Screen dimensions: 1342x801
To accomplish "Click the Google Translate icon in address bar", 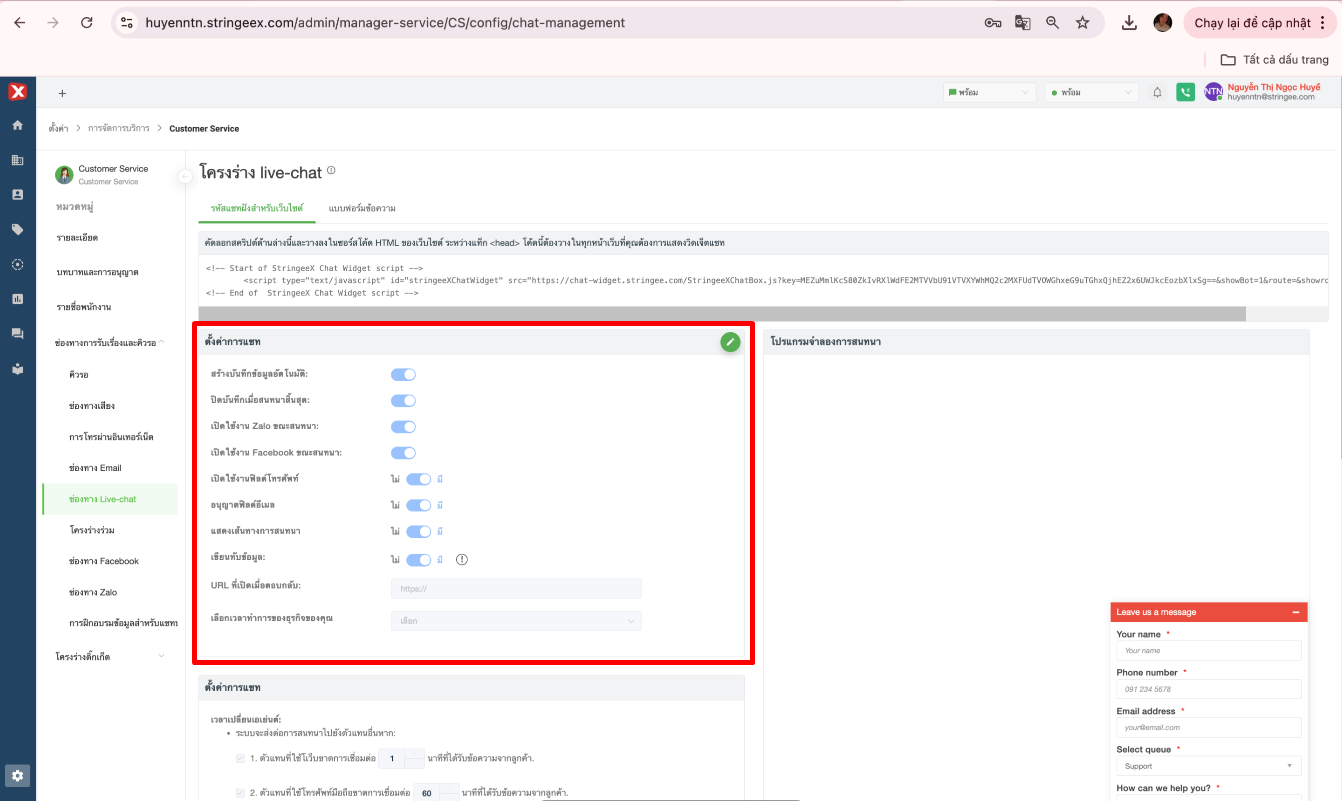I will pos(1022,23).
